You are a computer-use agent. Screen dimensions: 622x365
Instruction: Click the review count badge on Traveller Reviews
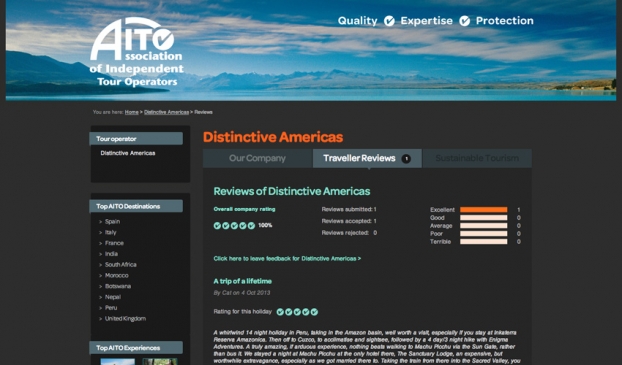(406, 159)
